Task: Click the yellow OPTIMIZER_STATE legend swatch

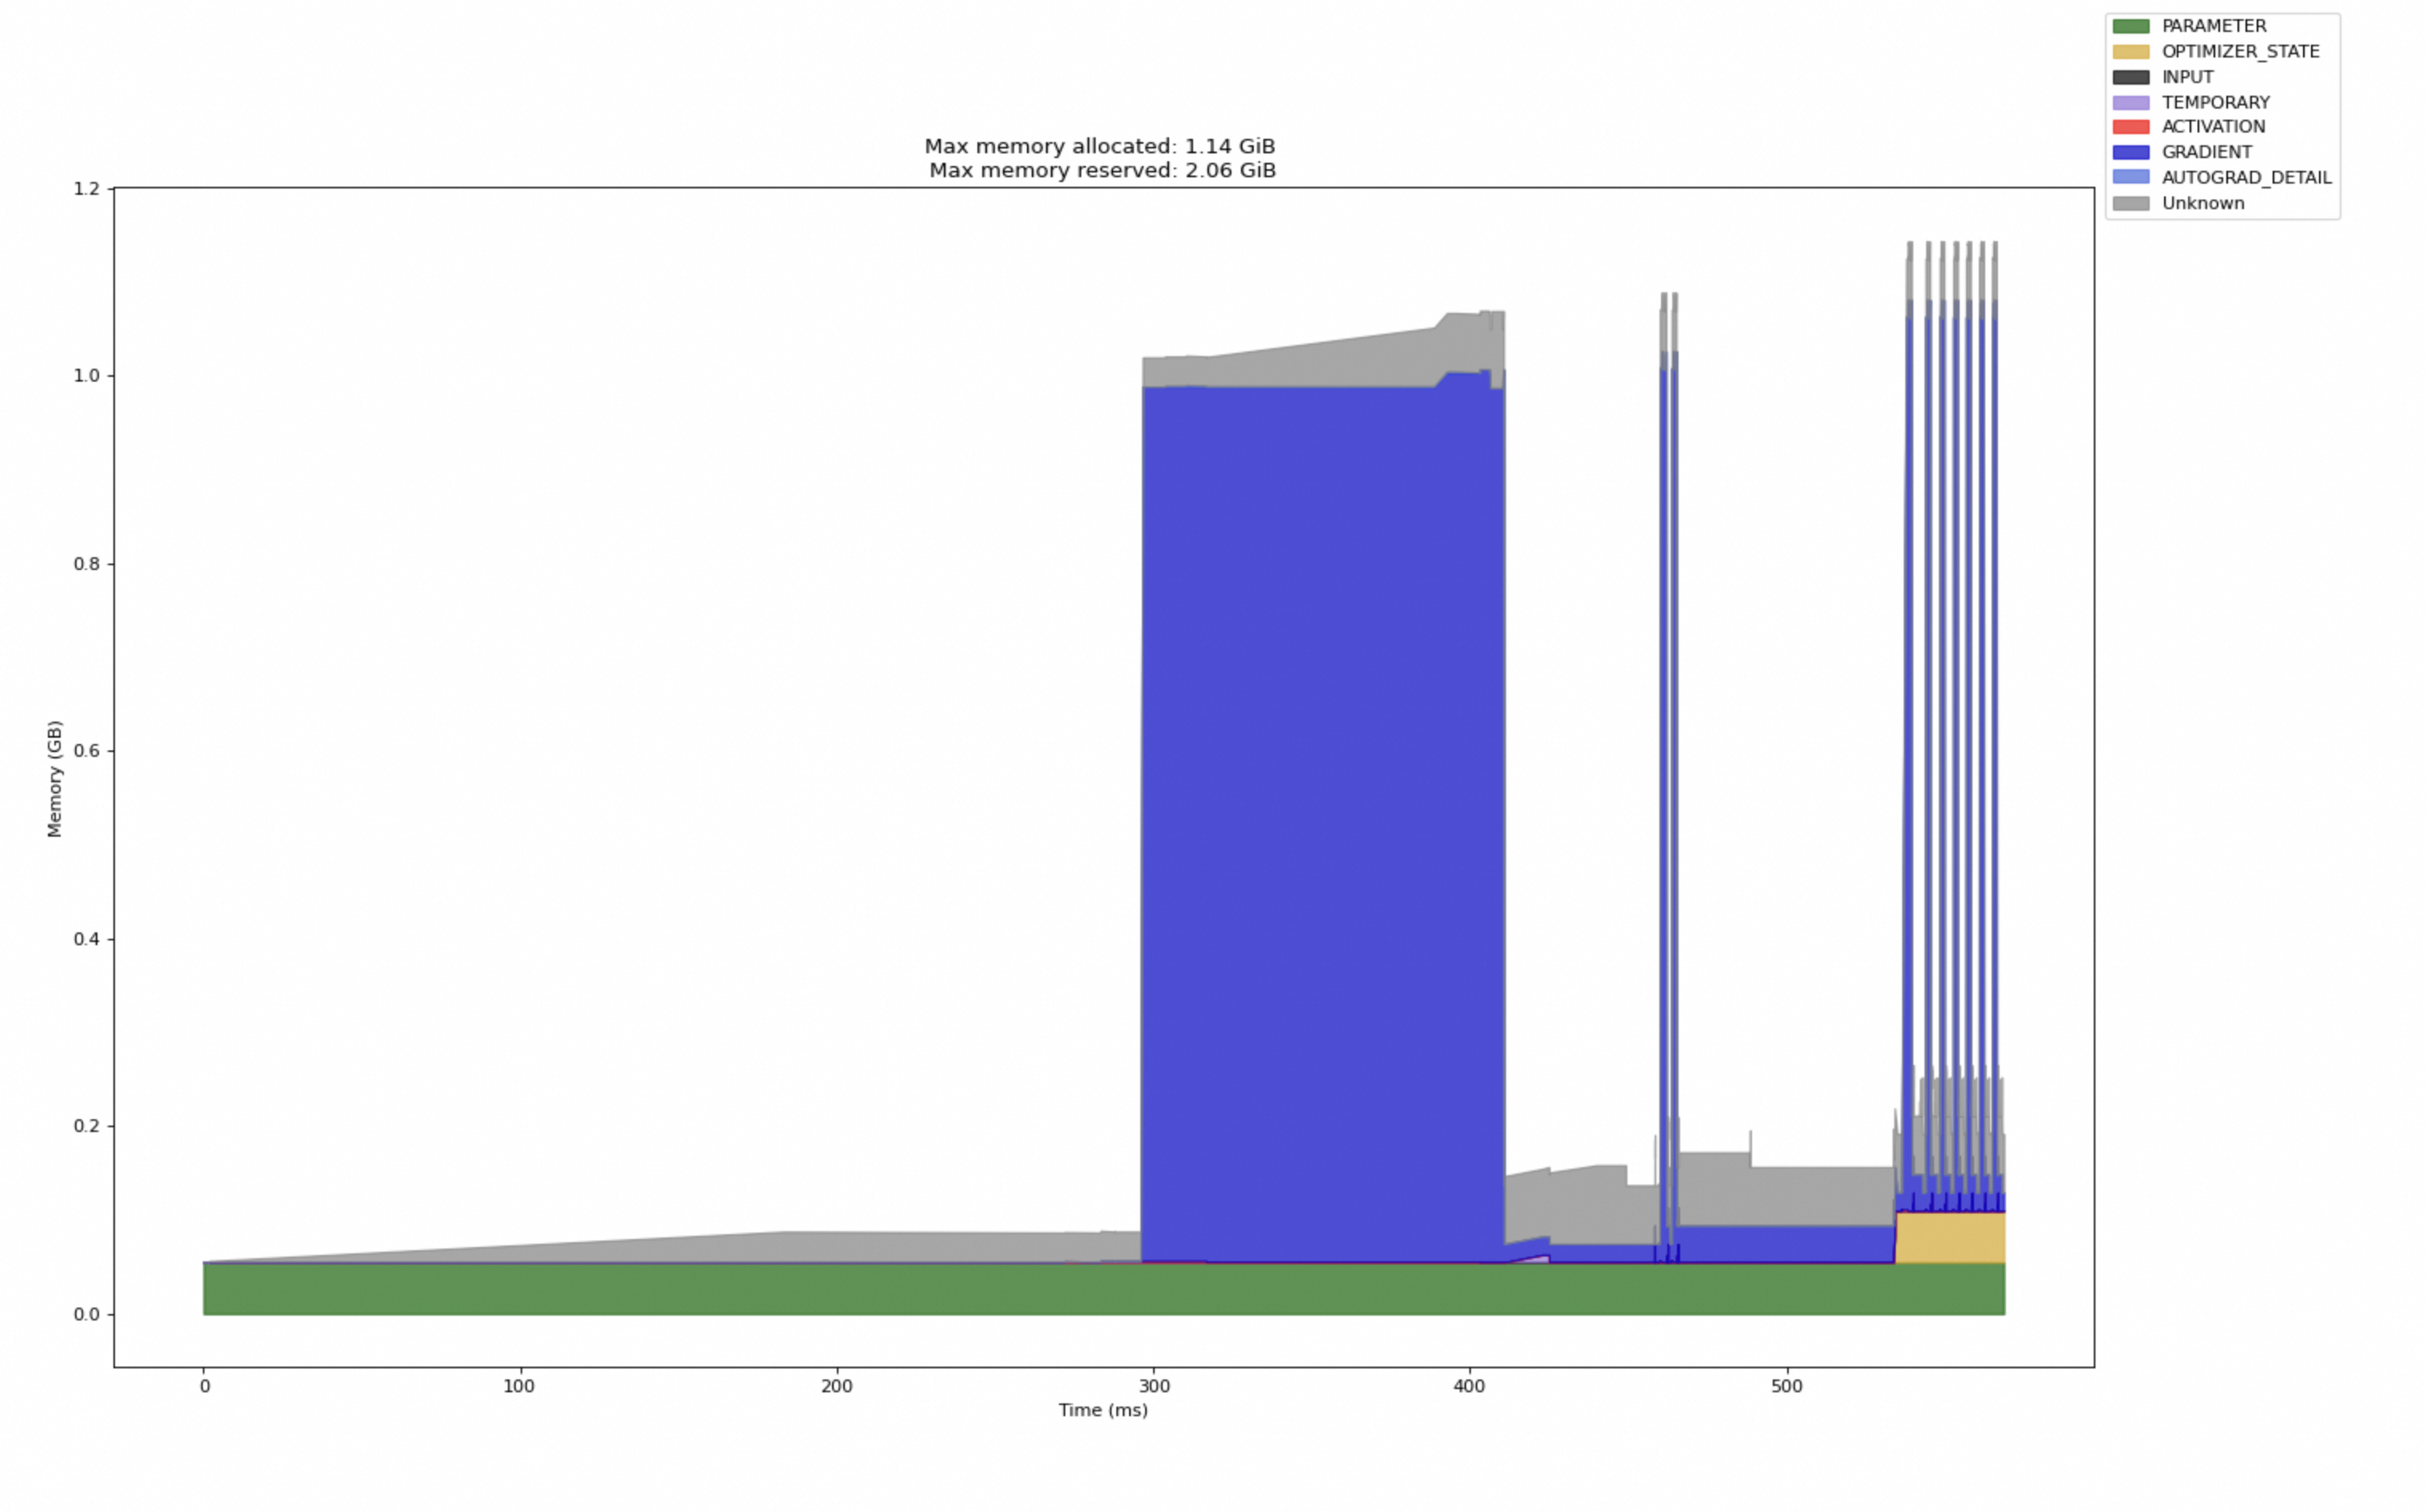Action: [2131, 51]
